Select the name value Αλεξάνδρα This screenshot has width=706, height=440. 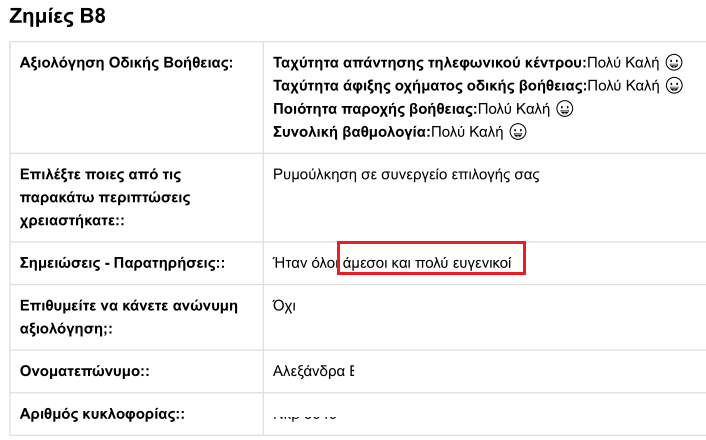pyautogui.click(x=313, y=371)
